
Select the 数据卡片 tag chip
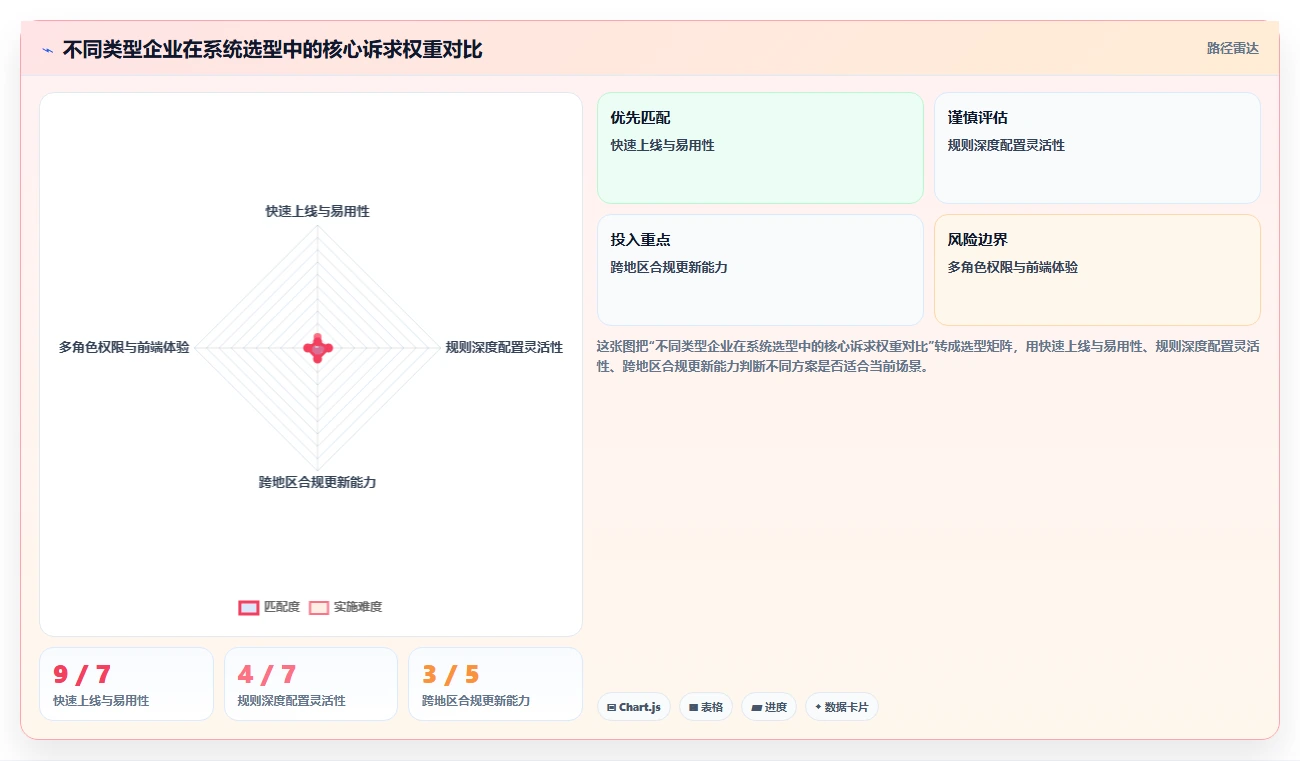[842, 707]
